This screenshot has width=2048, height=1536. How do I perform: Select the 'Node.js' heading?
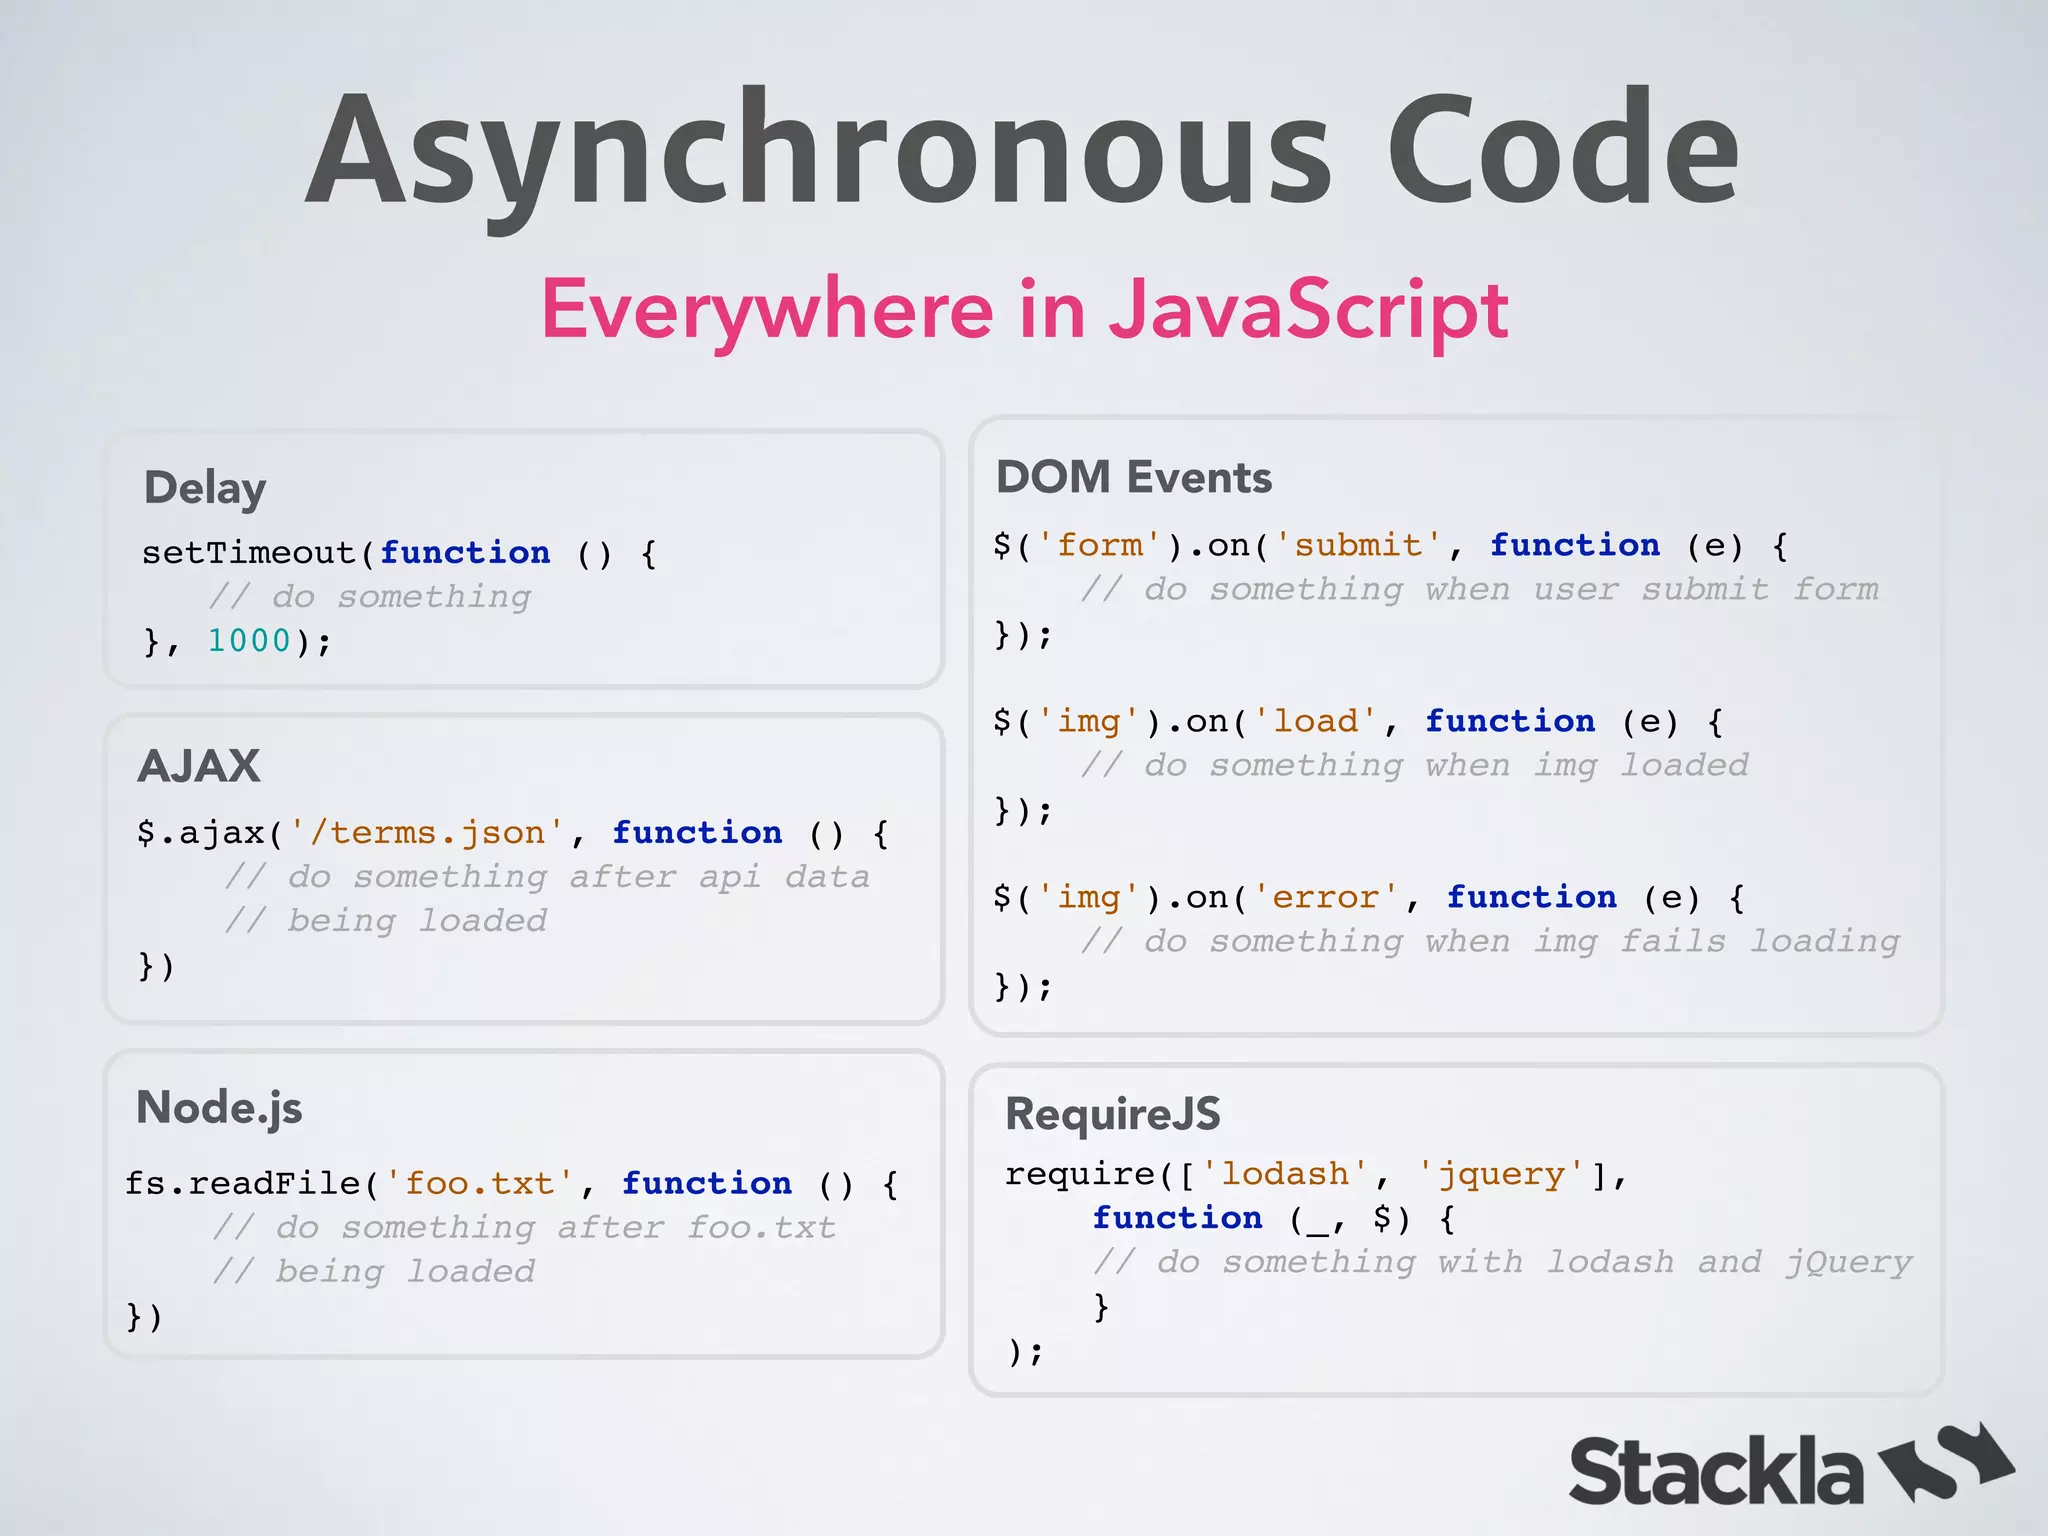pyautogui.click(x=219, y=1108)
